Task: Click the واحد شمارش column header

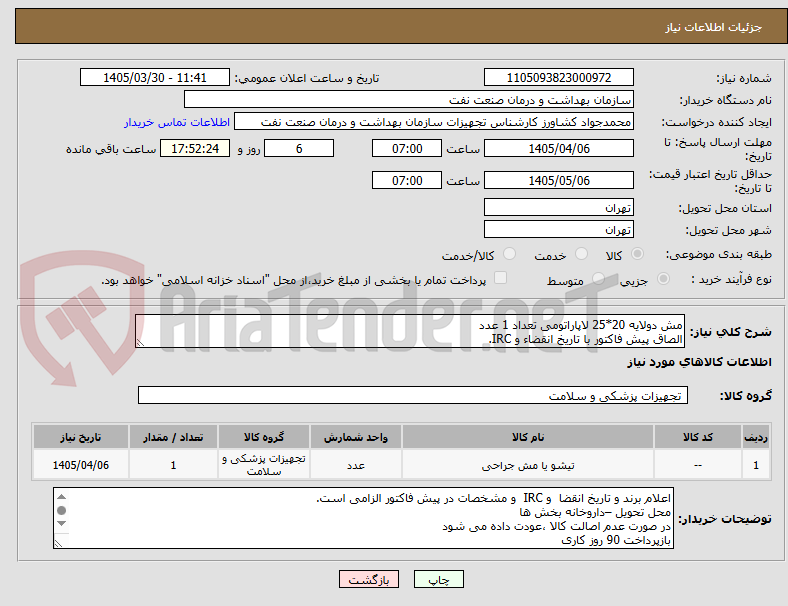Action: pyautogui.click(x=355, y=437)
